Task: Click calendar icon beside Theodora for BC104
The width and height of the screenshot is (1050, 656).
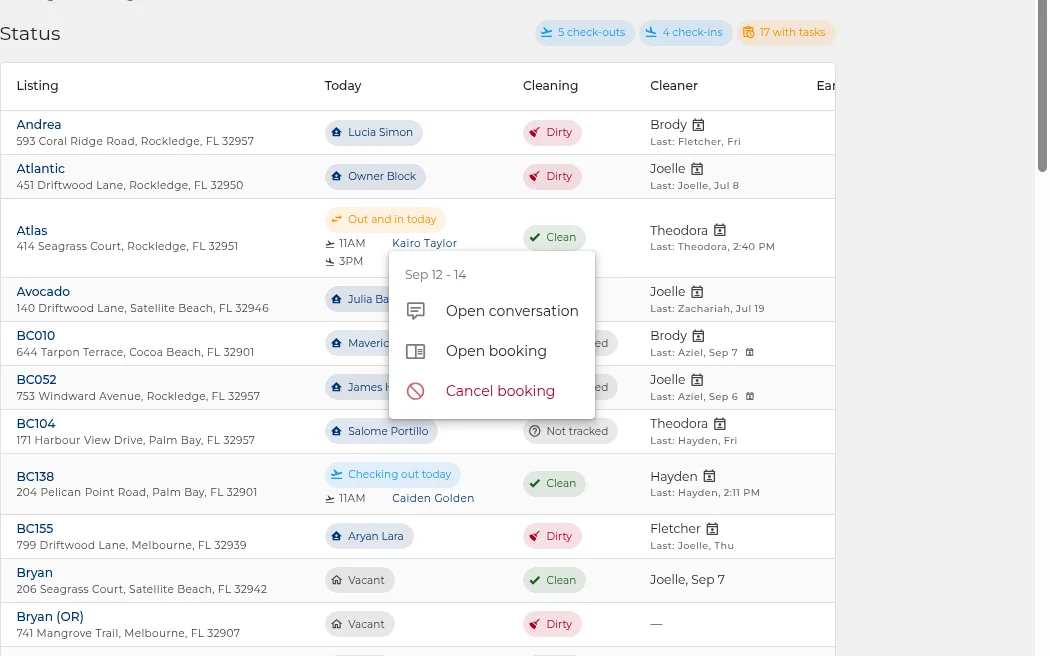Action: (x=720, y=424)
